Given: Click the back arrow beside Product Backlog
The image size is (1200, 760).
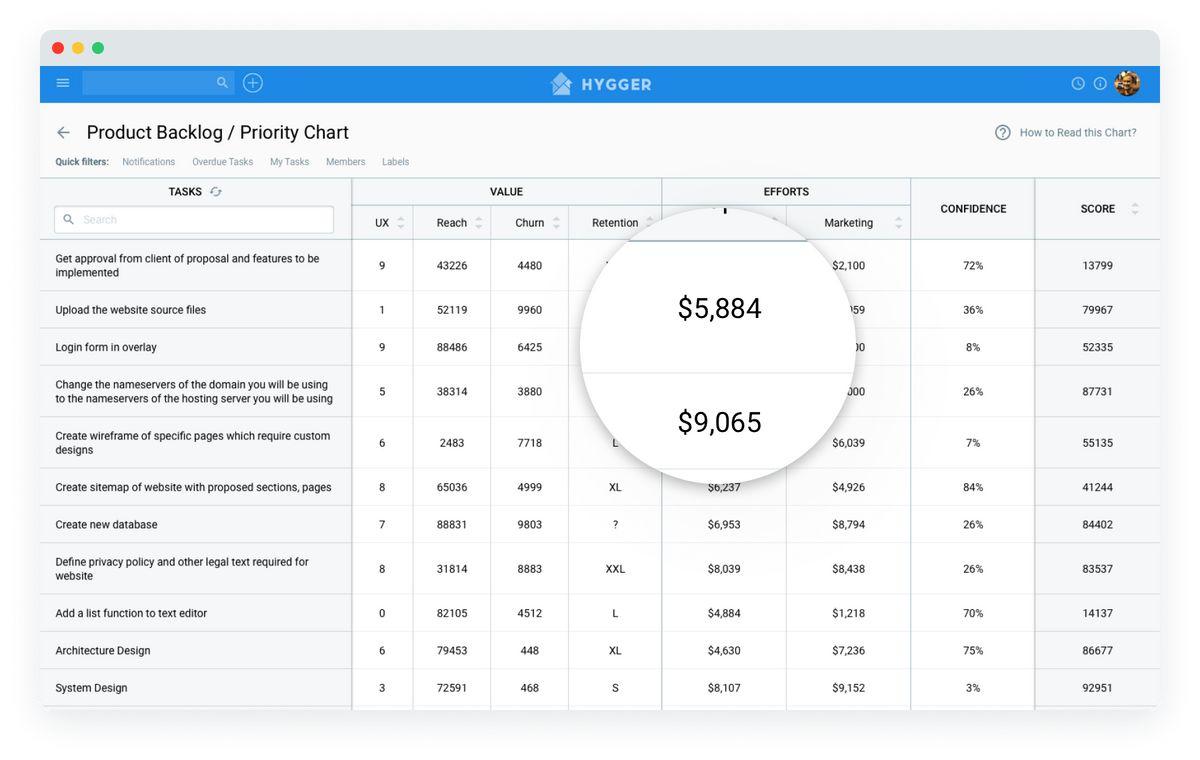Looking at the screenshot, I should [64, 133].
